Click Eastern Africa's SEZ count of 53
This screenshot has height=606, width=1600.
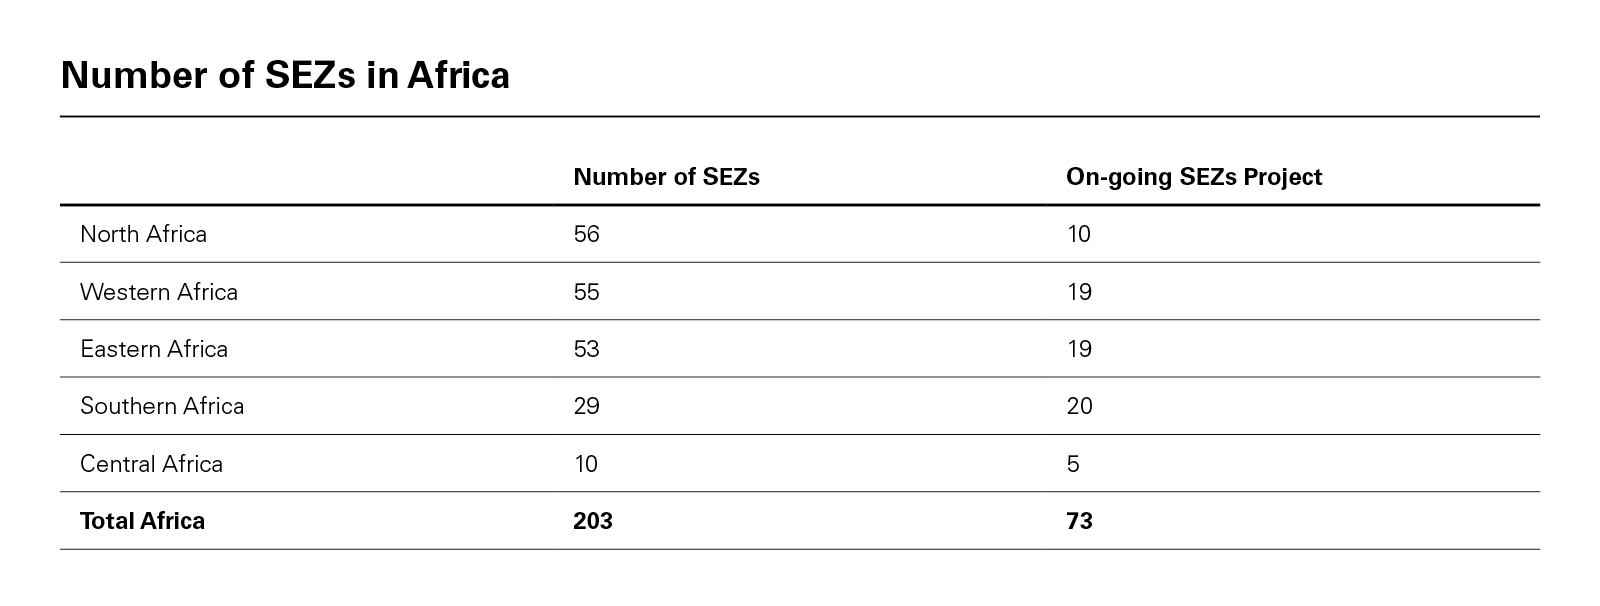click(586, 349)
